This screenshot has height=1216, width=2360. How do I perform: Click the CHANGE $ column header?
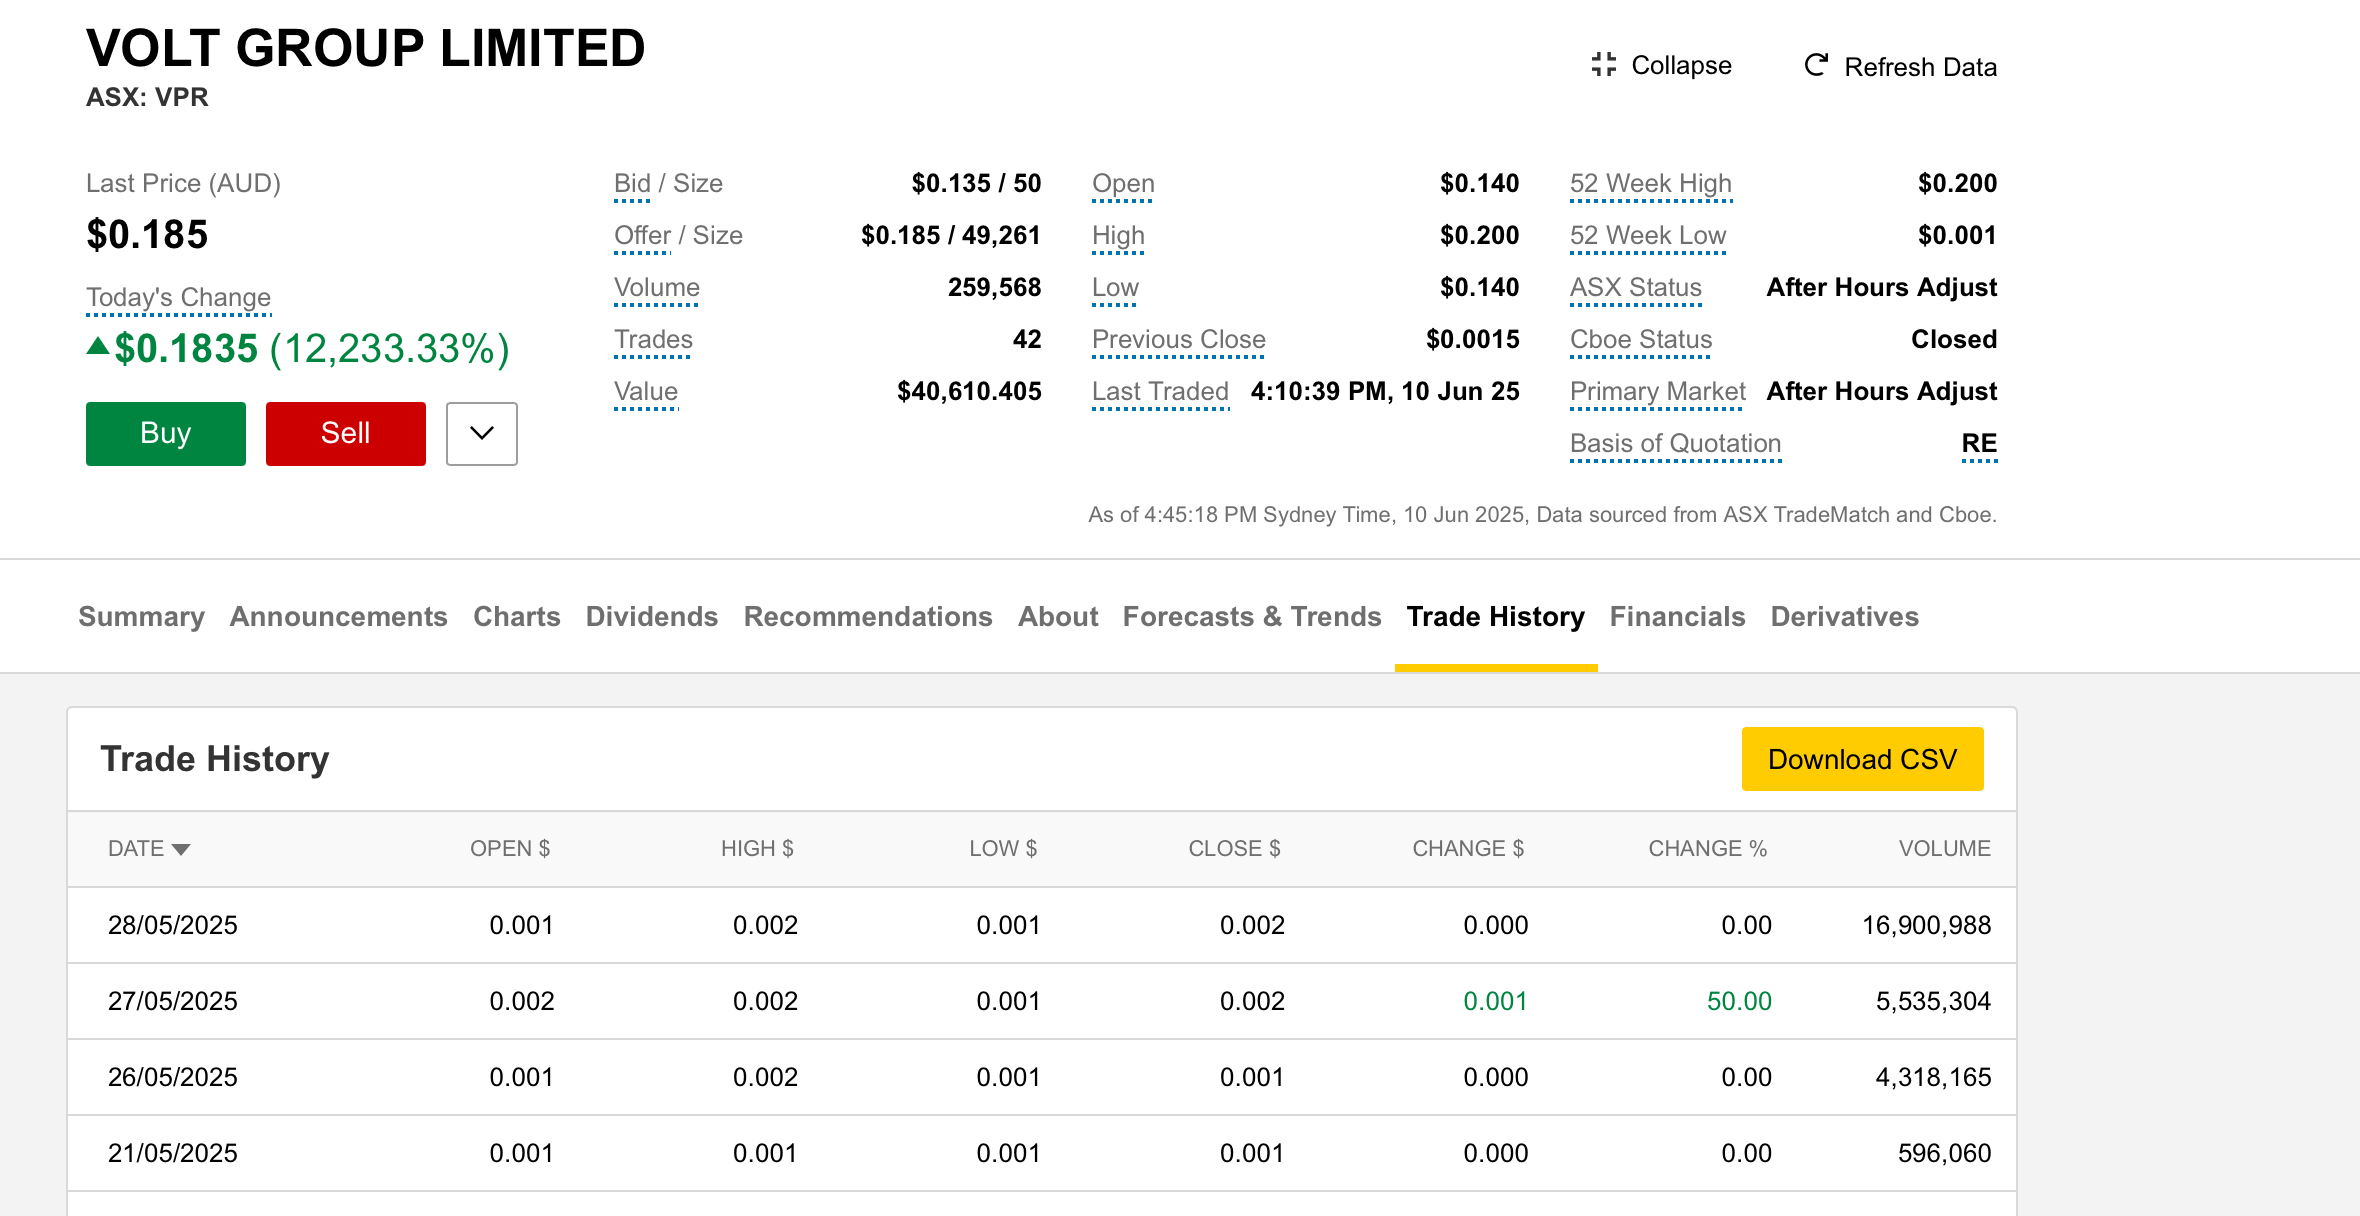click(1468, 849)
